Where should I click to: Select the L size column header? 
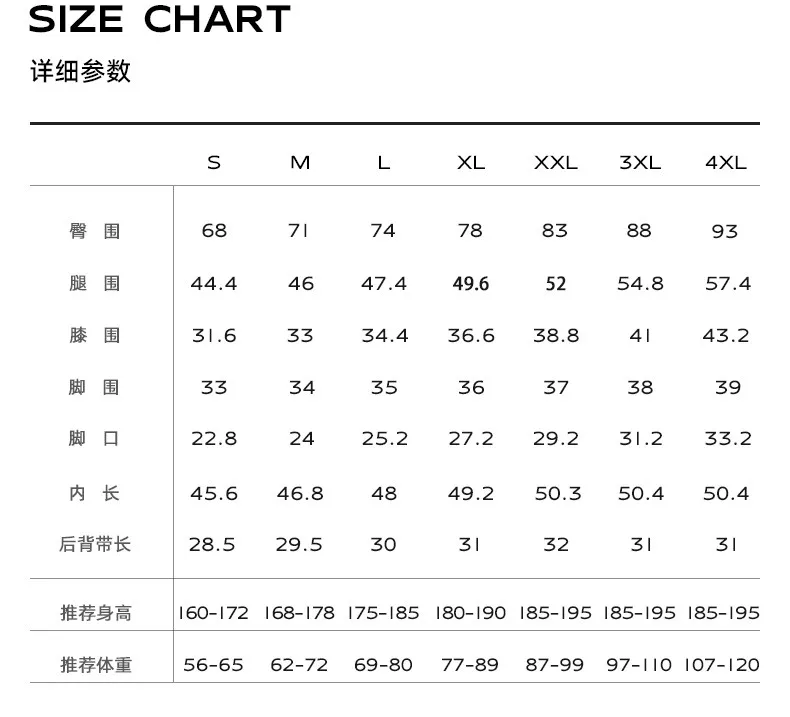[384, 162]
